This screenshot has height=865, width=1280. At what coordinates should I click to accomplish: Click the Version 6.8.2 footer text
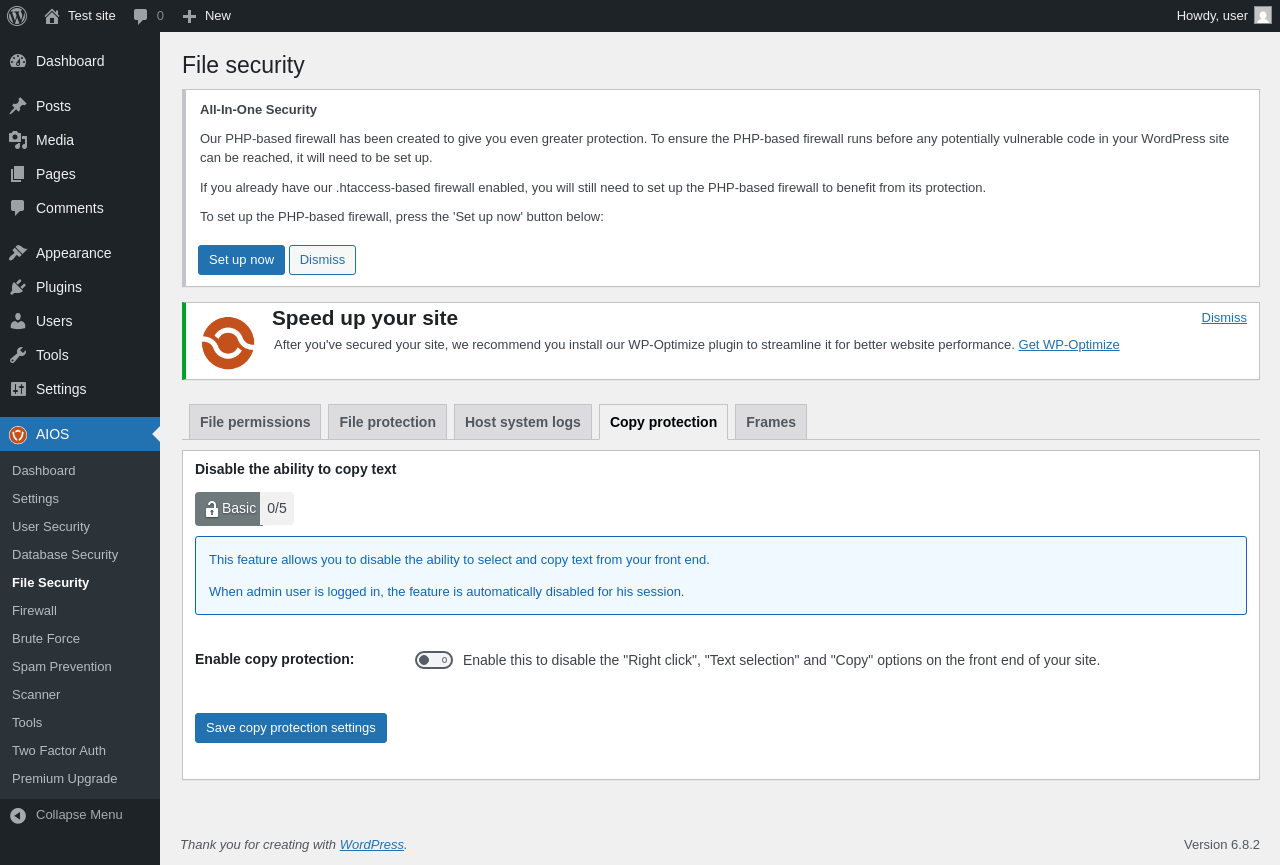coord(1222,844)
